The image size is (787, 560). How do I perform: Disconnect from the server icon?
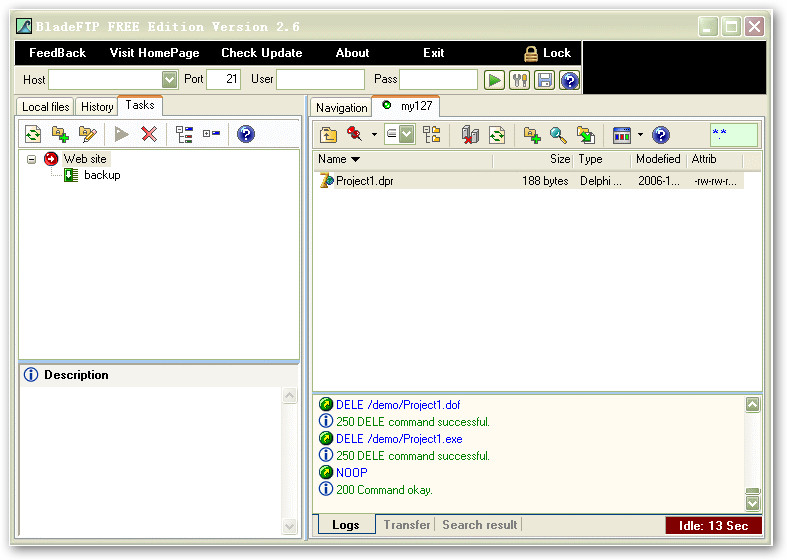[x=470, y=135]
